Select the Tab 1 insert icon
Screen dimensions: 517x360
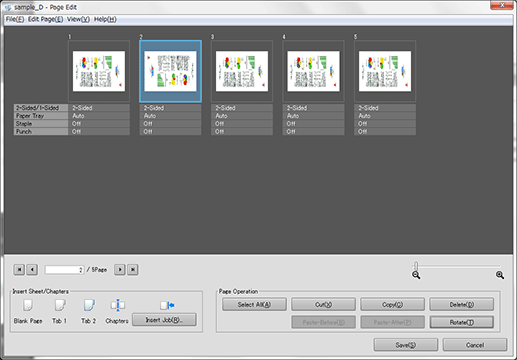(x=60, y=305)
